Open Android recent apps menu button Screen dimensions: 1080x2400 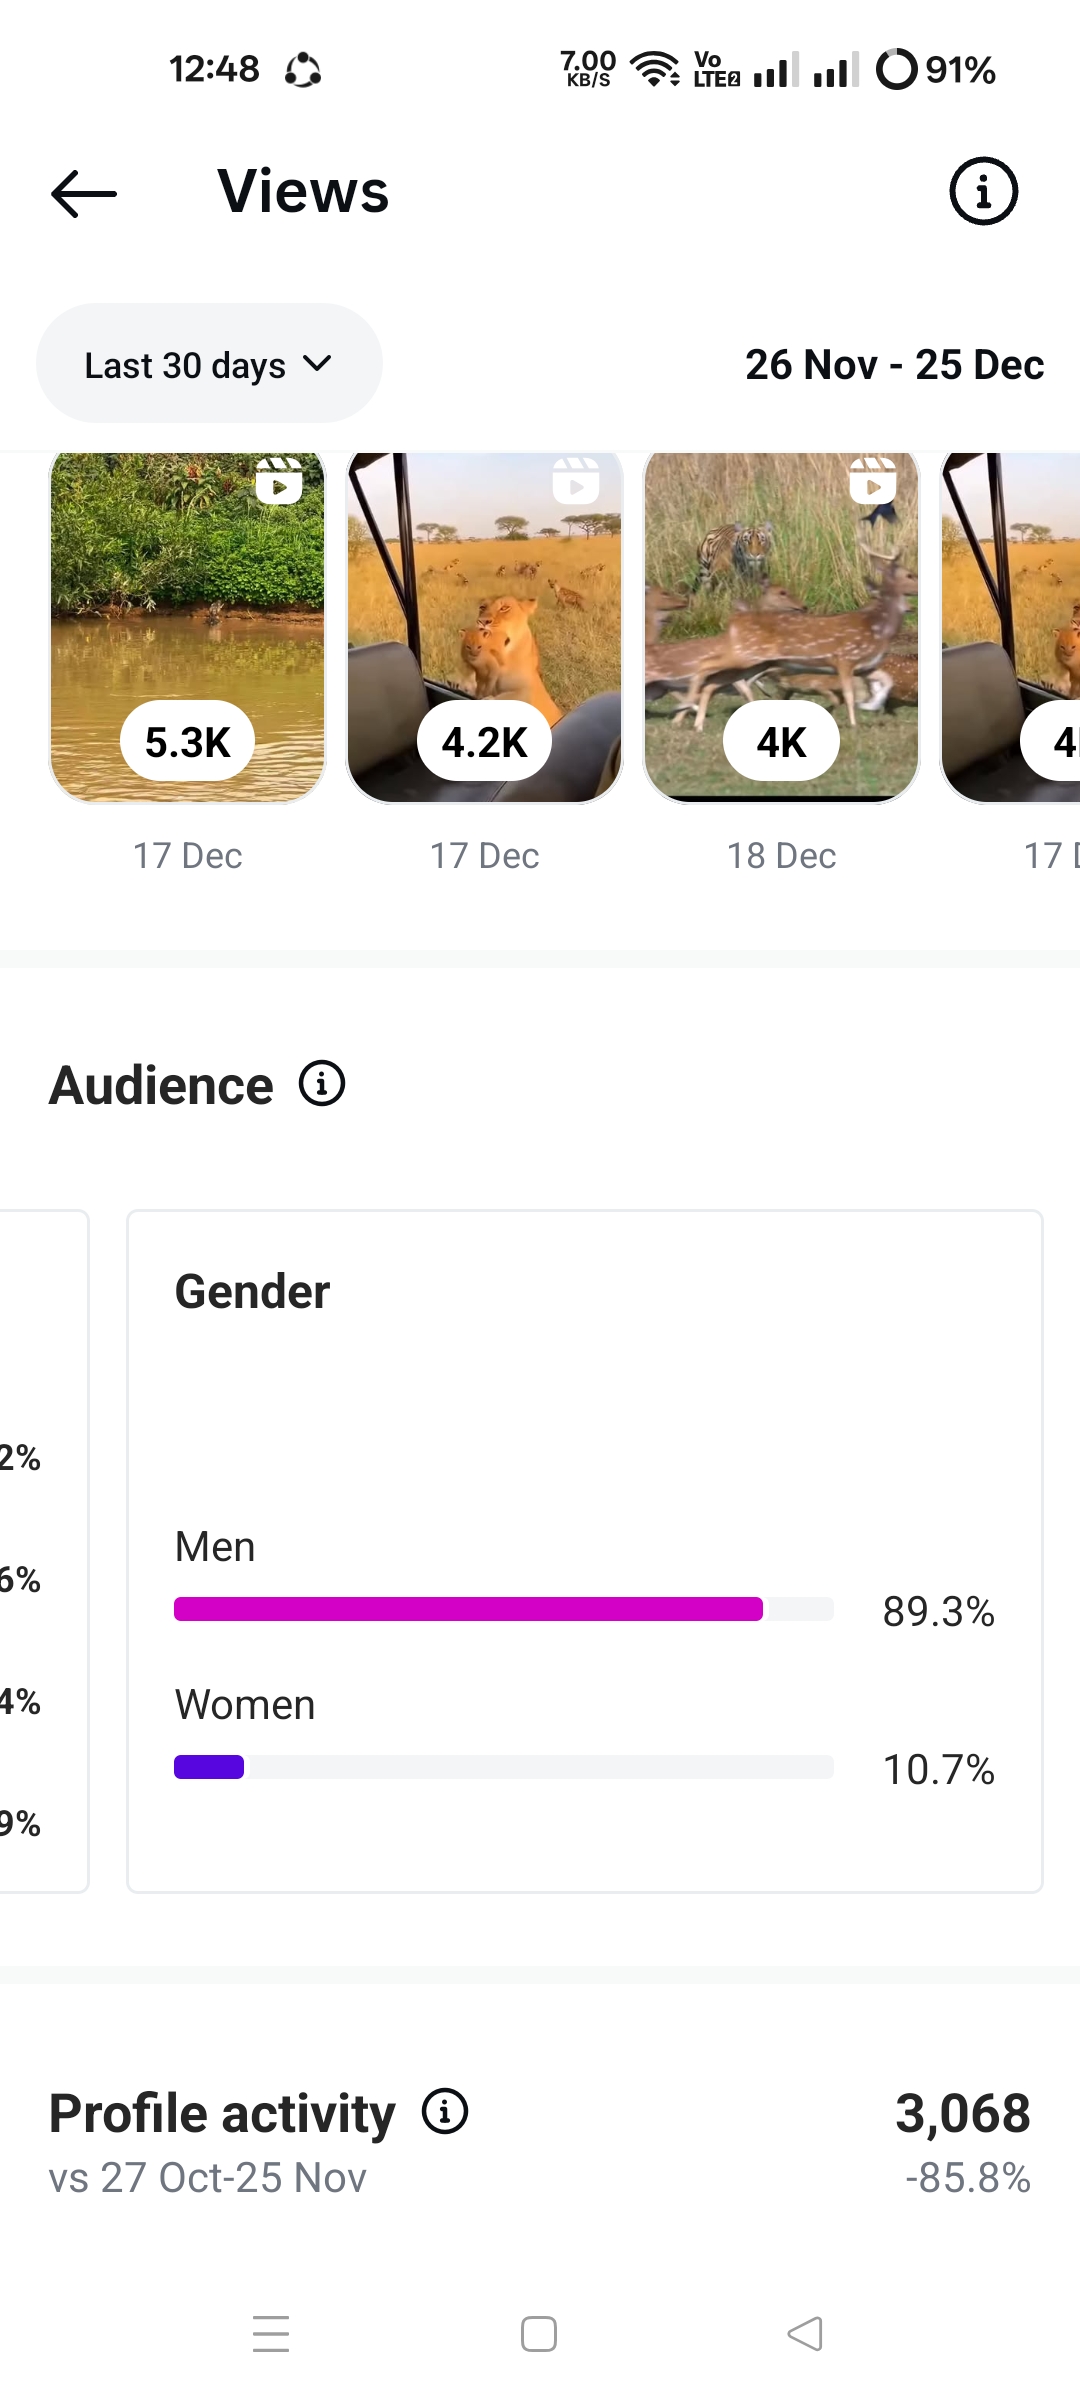(271, 2334)
